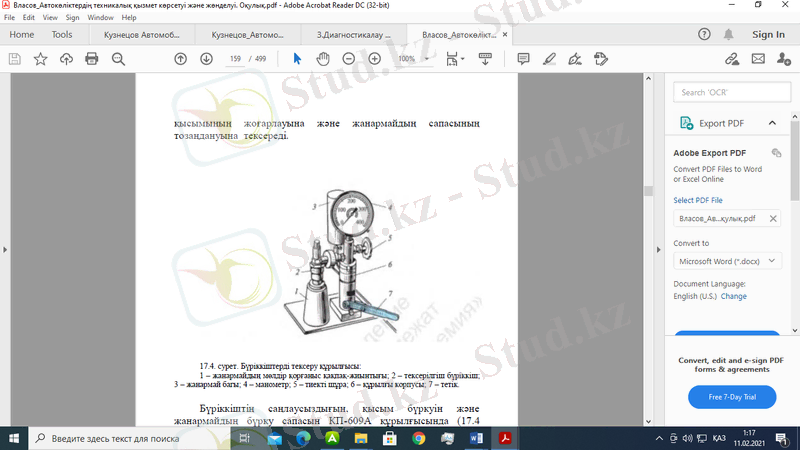
Task: Click the Zoom out minus icon
Action: [x=349, y=59]
